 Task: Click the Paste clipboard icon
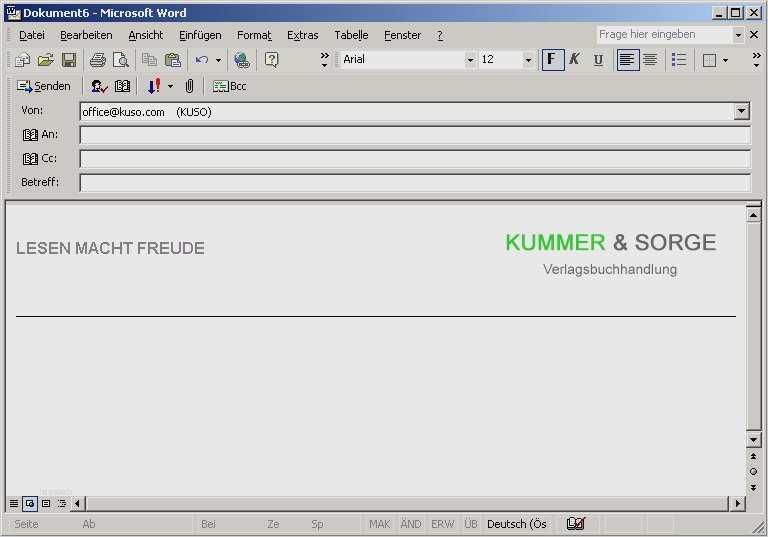click(x=172, y=60)
